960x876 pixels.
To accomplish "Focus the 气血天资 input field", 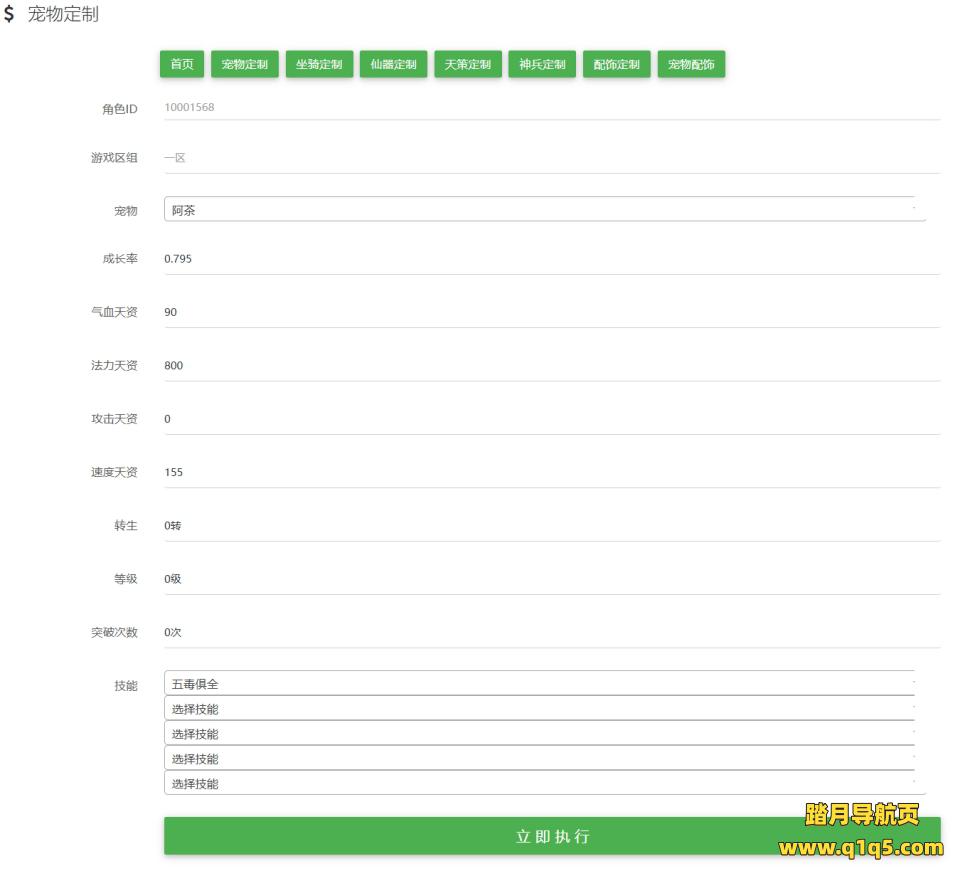I will point(550,312).
